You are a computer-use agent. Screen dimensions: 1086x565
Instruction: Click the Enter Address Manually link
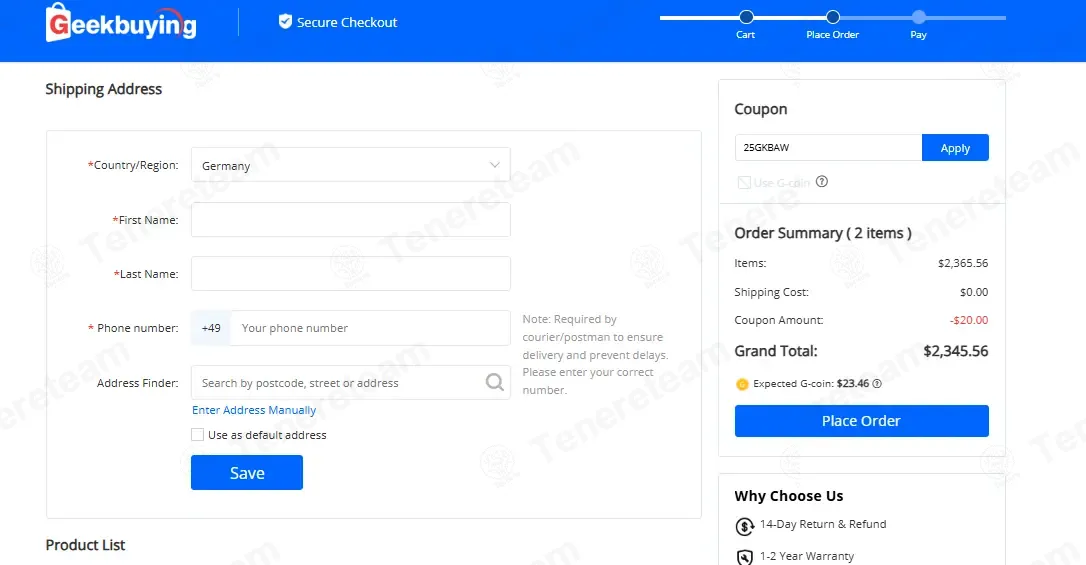point(253,410)
